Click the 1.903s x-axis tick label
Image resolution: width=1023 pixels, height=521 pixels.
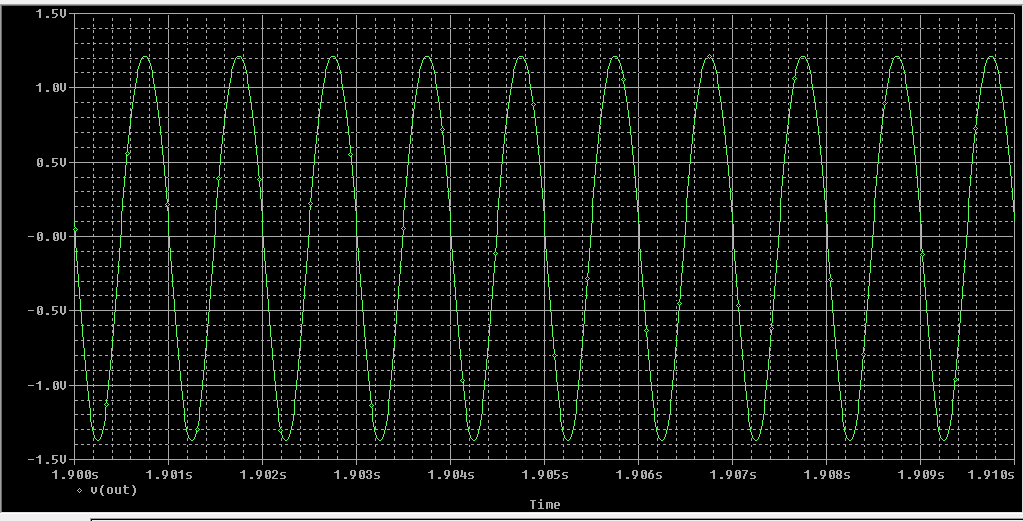[357, 474]
